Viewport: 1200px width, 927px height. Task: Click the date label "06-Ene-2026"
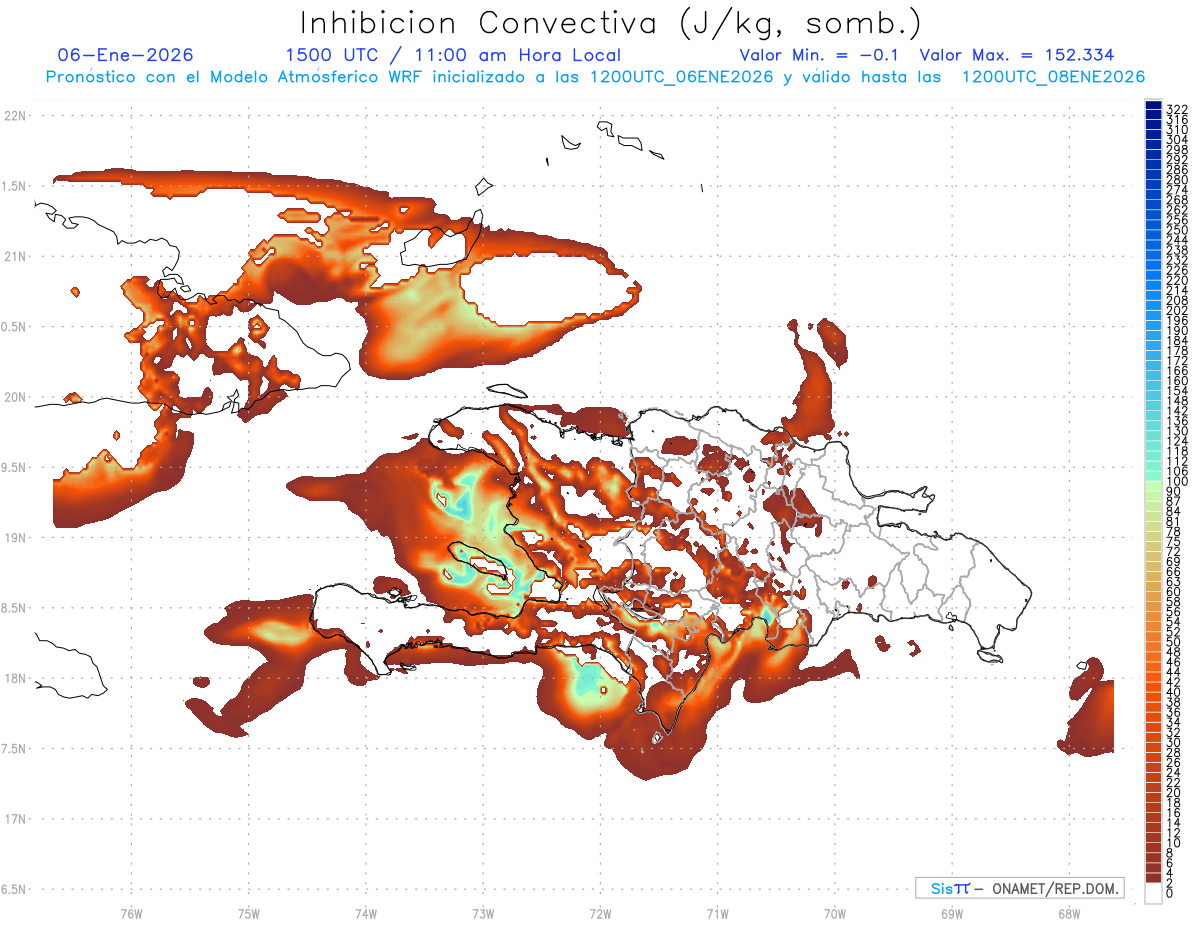[x=126, y=55]
